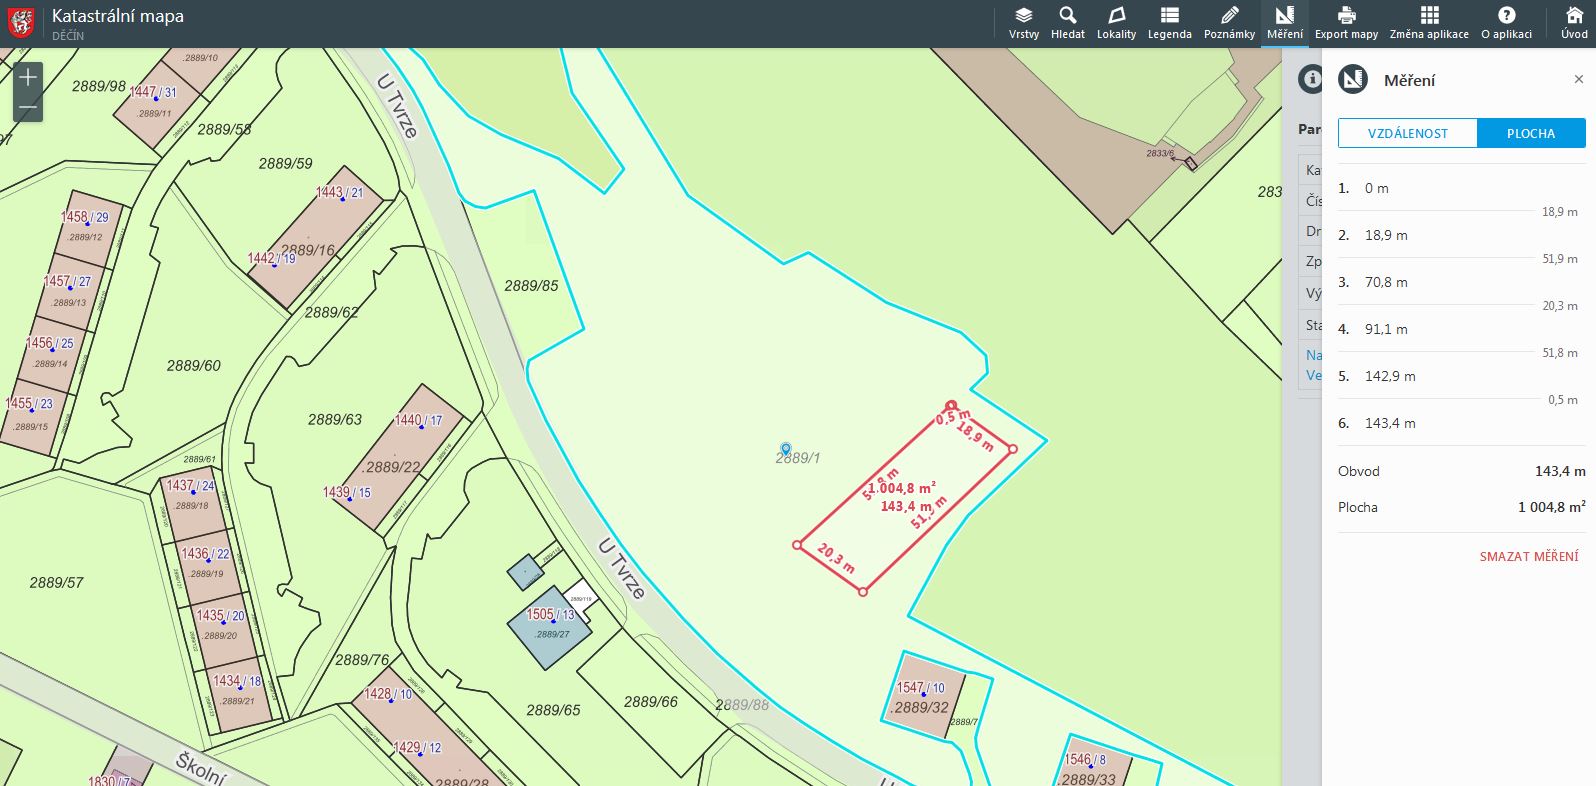The image size is (1596, 786).
Task: Close the Měření panel
Action: click(x=1578, y=79)
